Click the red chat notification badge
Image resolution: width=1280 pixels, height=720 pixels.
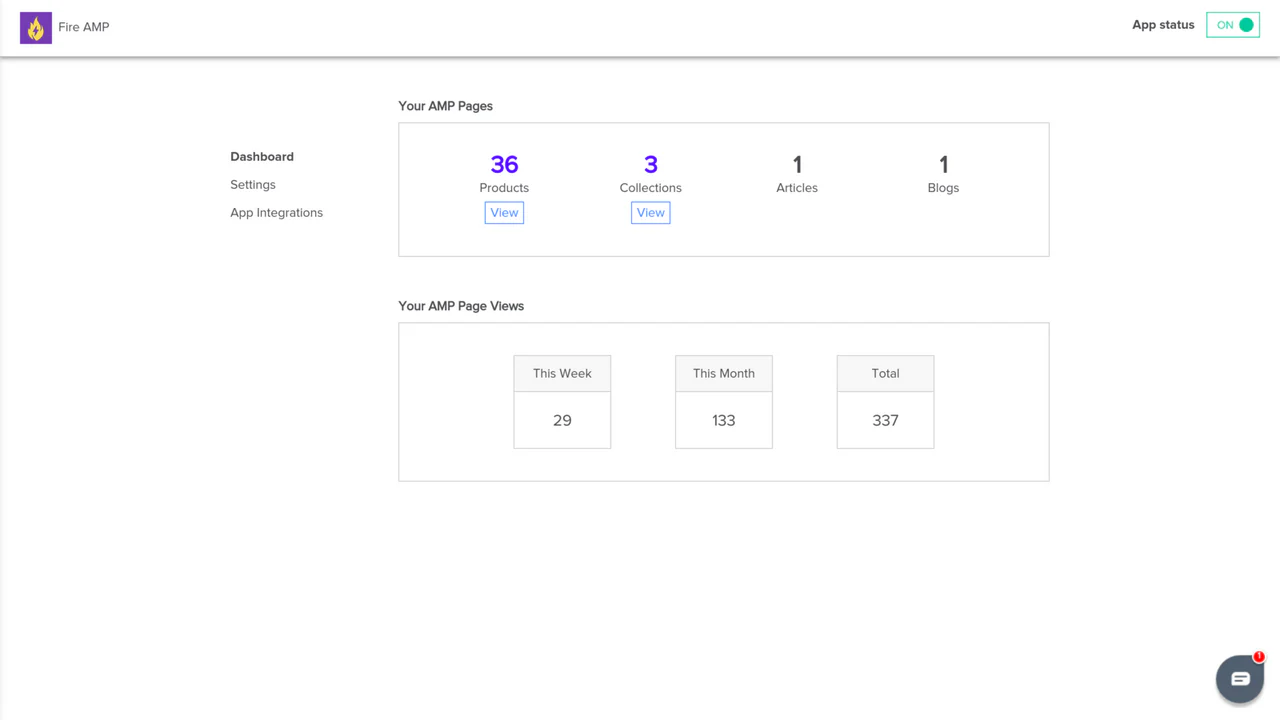coord(1259,657)
